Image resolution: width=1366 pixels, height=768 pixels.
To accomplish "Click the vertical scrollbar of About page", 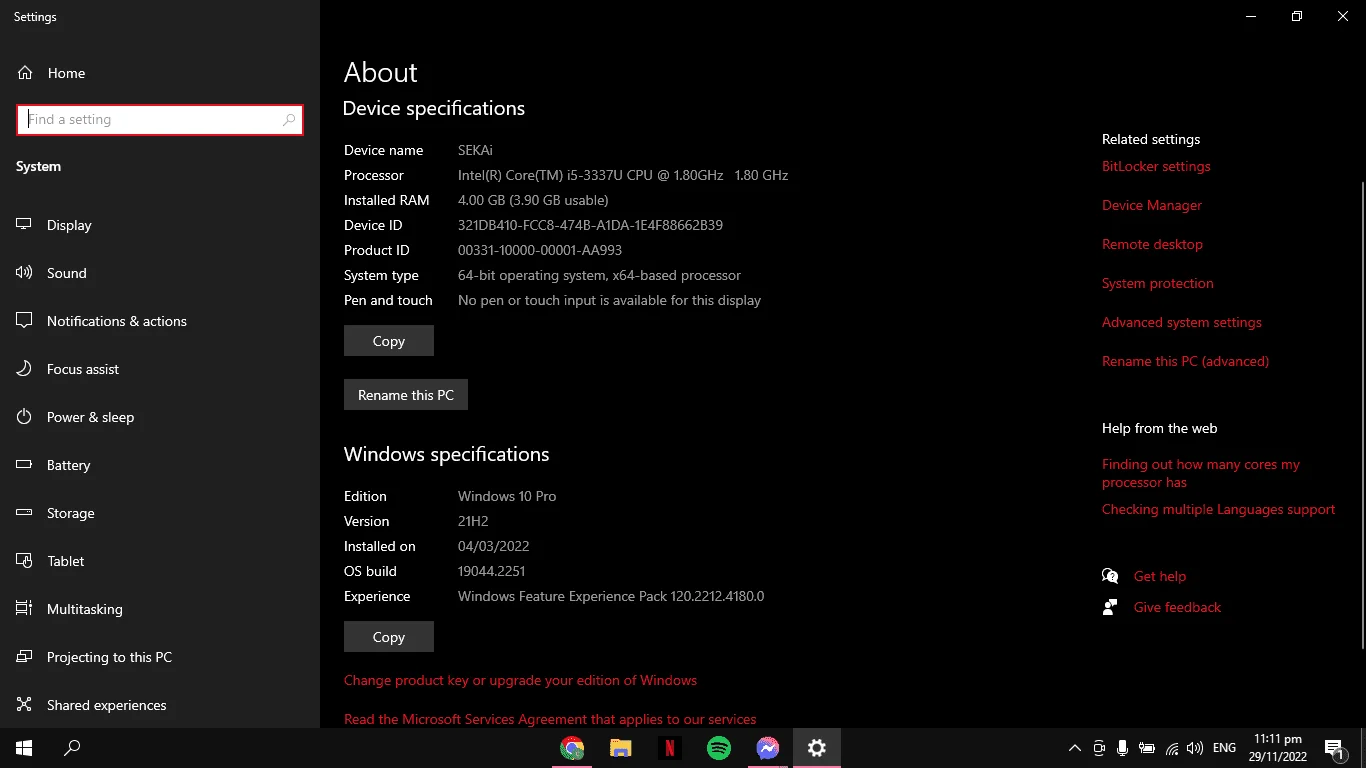I will coord(1361,415).
